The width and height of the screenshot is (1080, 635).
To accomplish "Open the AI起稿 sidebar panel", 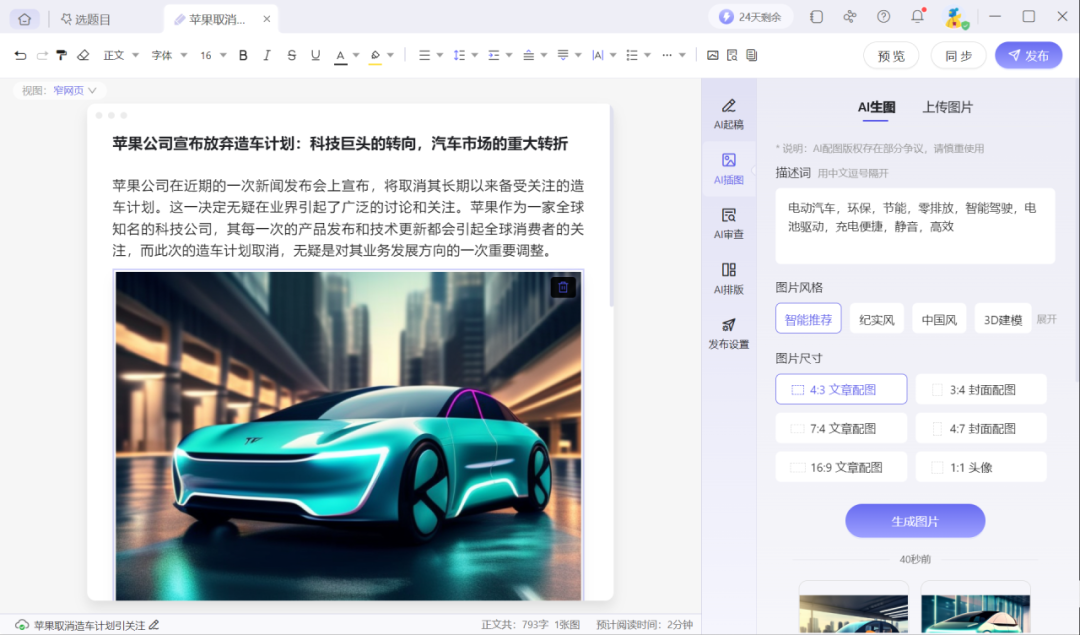I will tap(729, 114).
